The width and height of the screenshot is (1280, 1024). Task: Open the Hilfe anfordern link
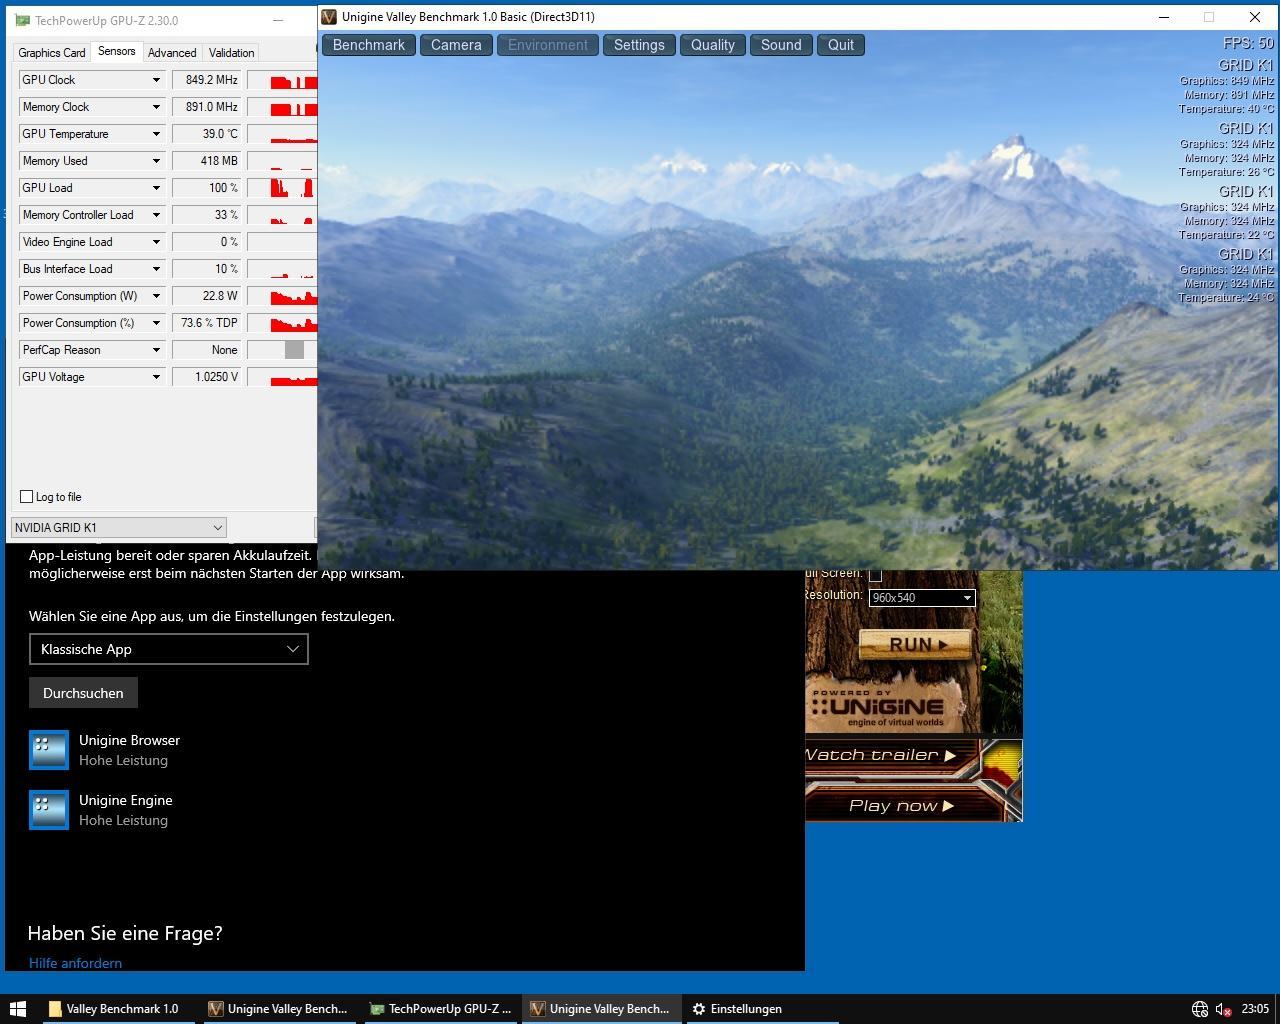click(x=75, y=963)
